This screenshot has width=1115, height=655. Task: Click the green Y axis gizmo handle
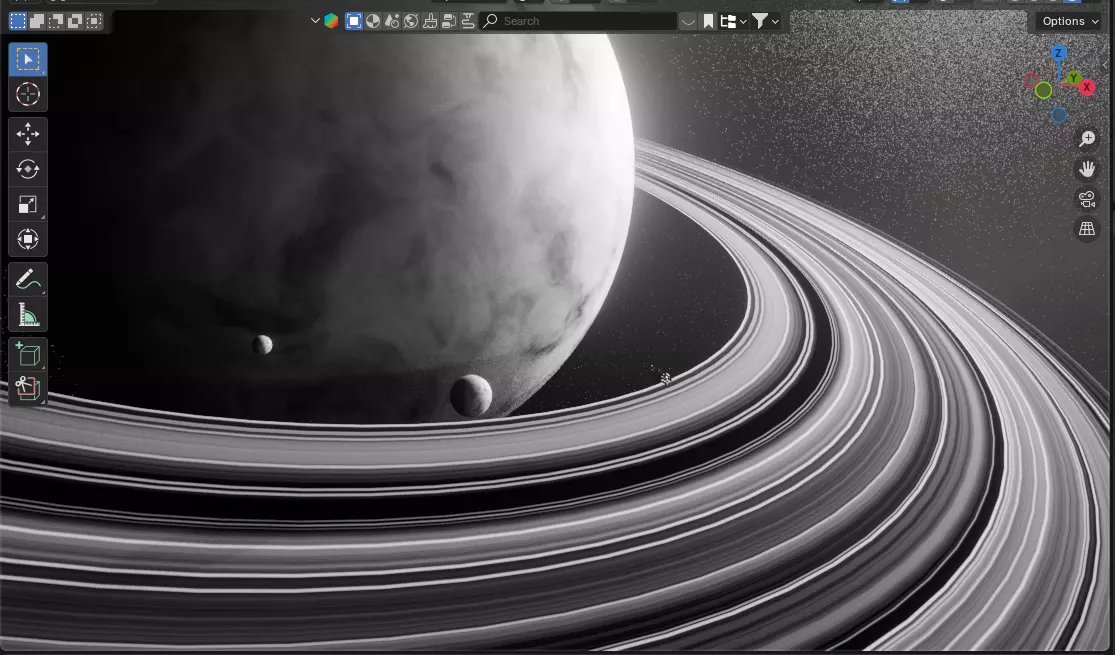(1074, 78)
